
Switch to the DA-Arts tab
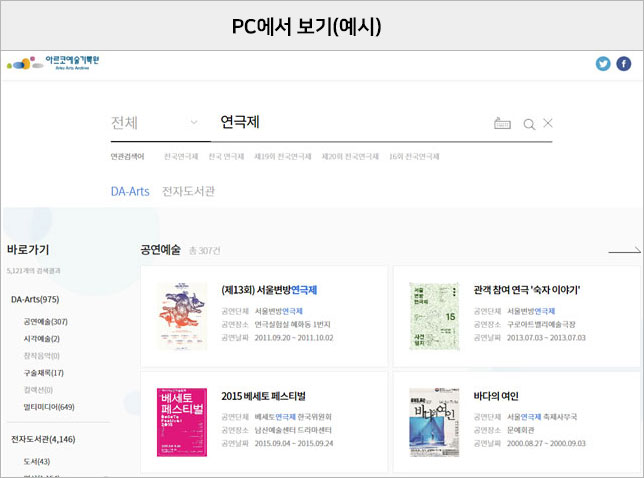(130, 191)
